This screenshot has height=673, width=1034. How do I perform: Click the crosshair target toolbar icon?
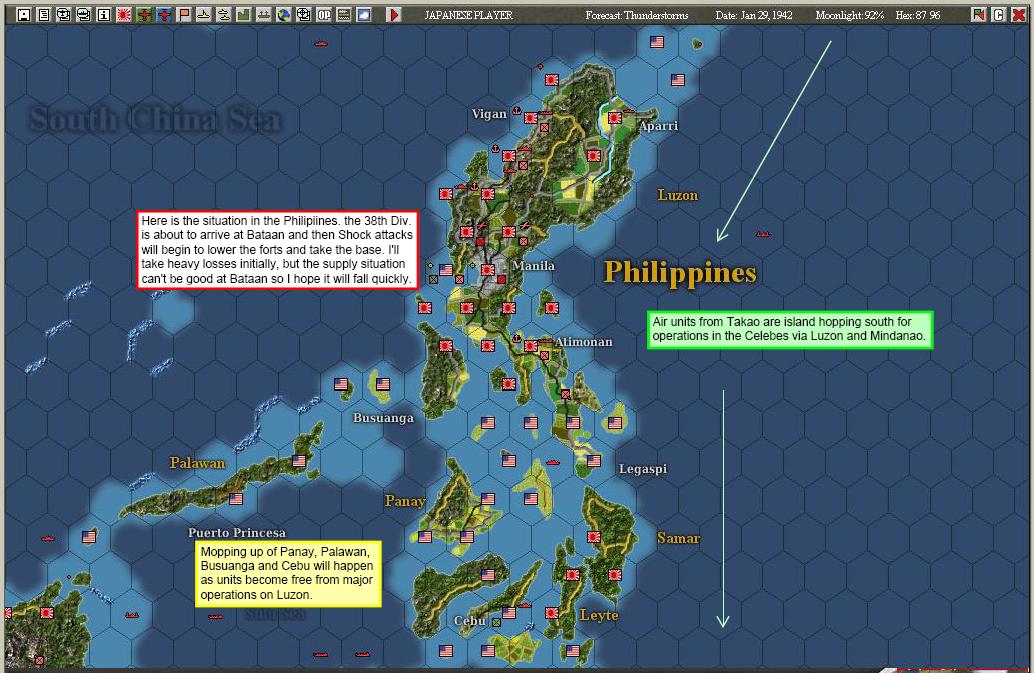[x=303, y=15]
